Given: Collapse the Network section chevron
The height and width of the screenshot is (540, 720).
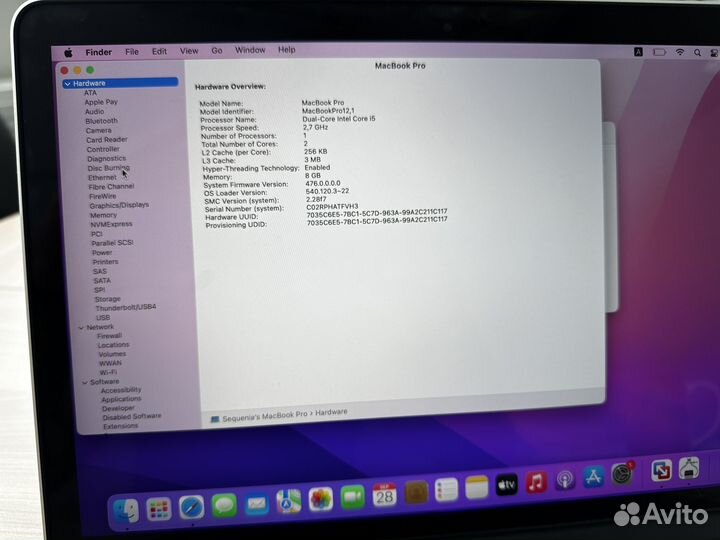Looking at the screenshot, I should [x=81, y=327].
